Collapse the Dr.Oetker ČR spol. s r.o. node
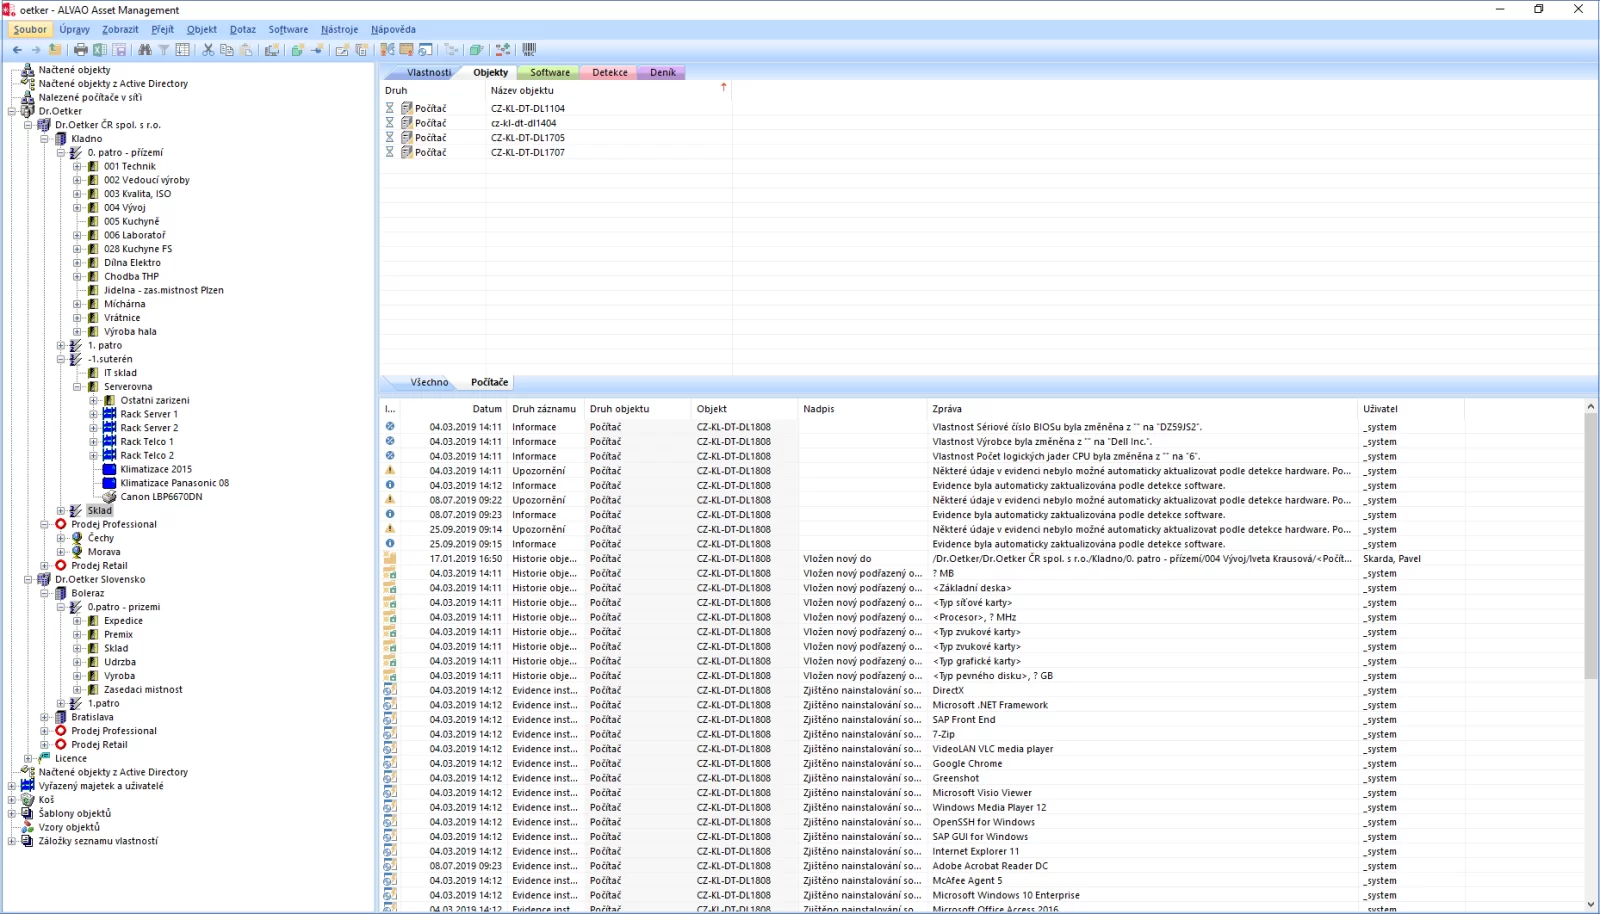 28,125
